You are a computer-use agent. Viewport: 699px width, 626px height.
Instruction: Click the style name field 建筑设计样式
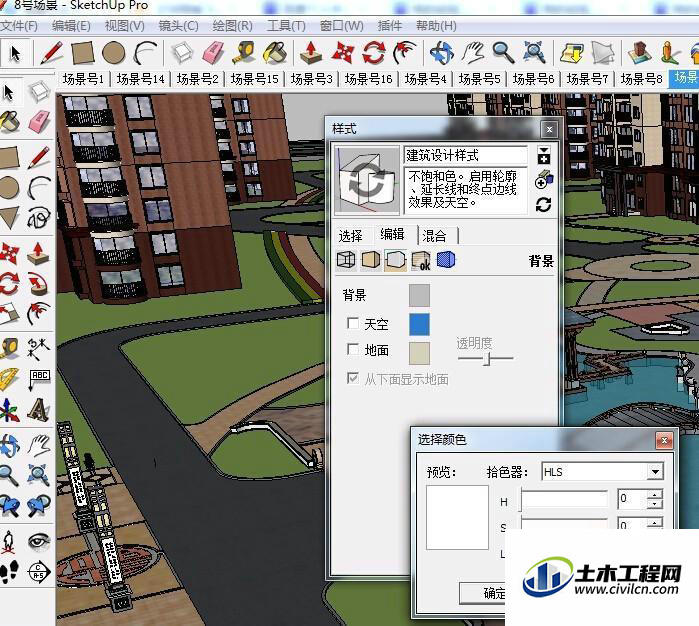[465, 155]
